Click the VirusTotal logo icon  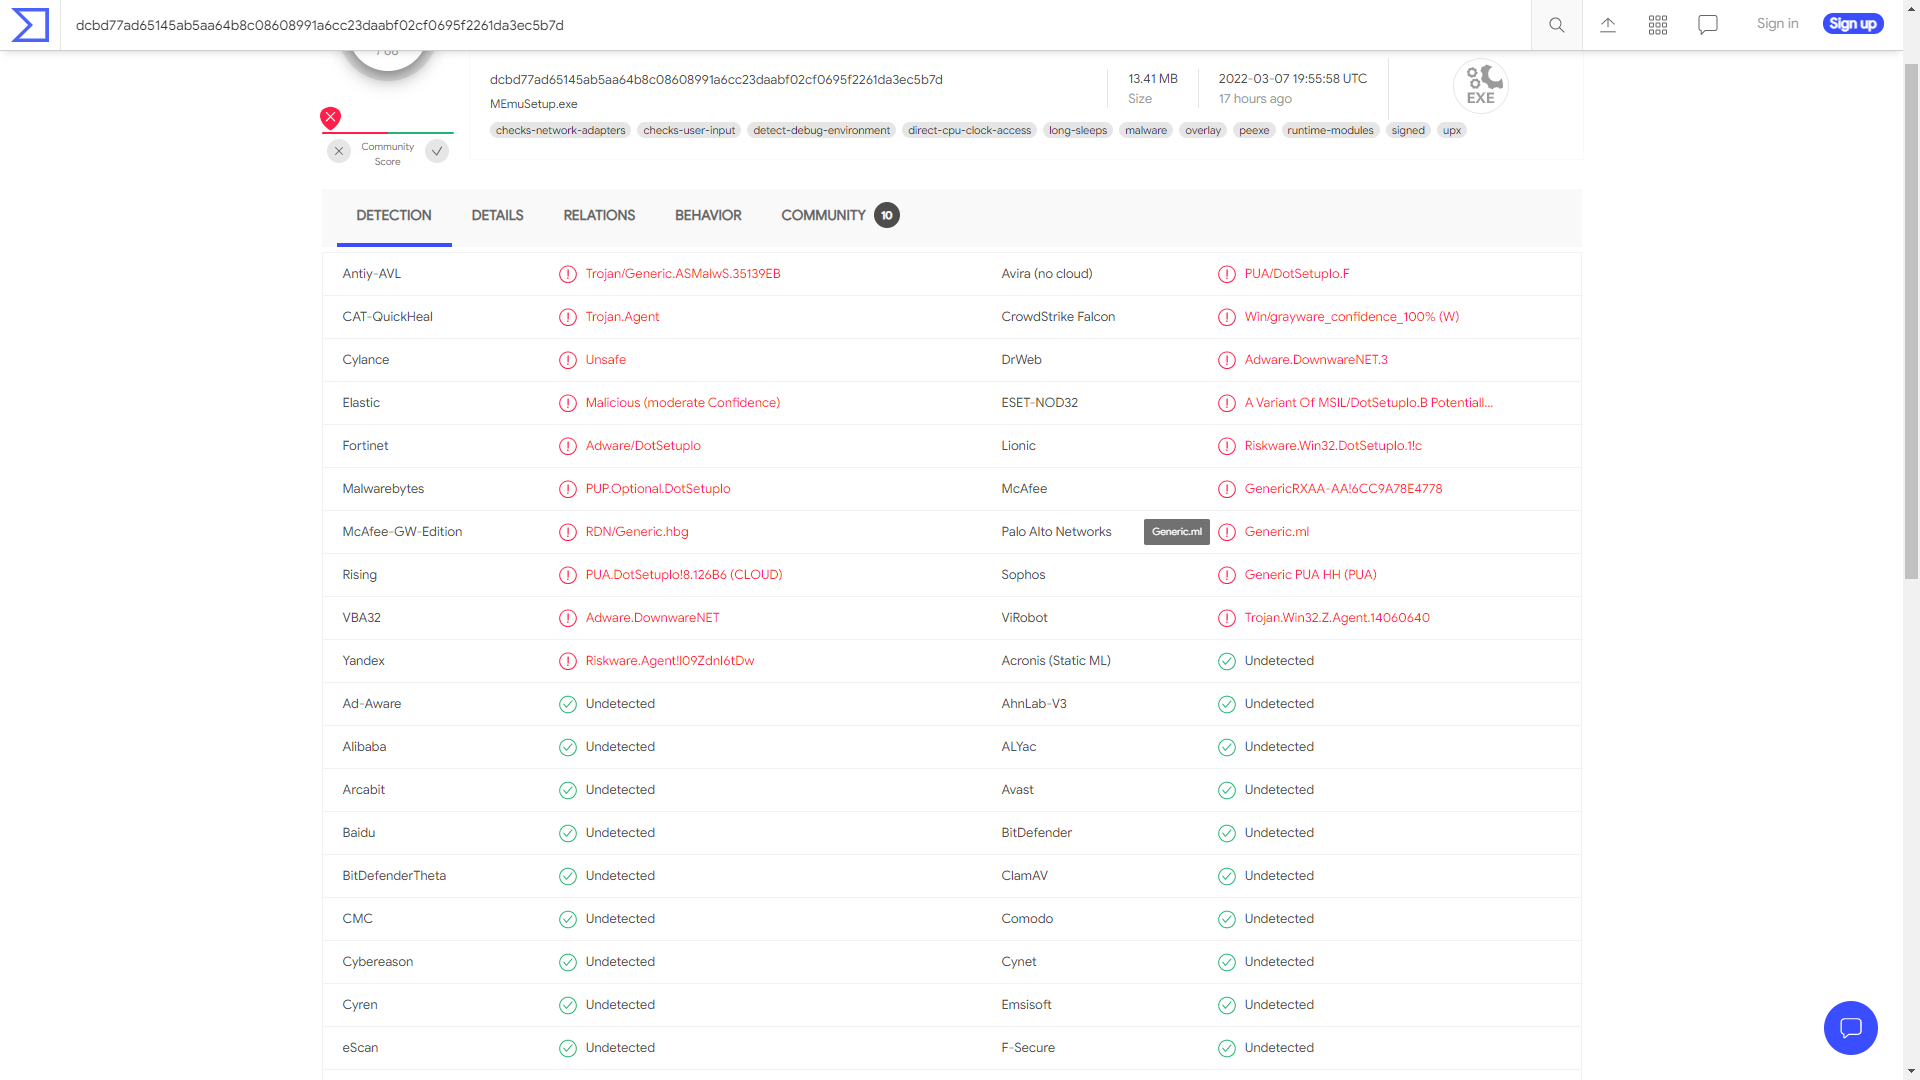pos(30,25)
